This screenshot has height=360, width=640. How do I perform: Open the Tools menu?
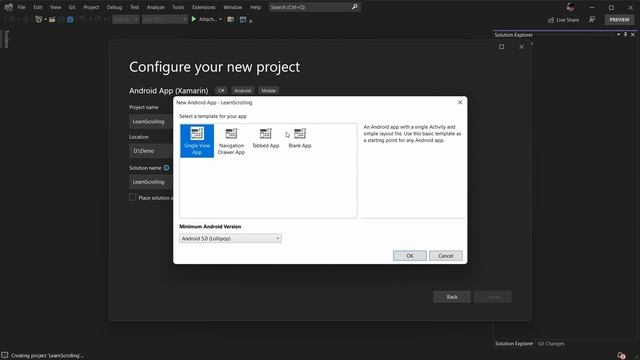click(x=178, y=7)
